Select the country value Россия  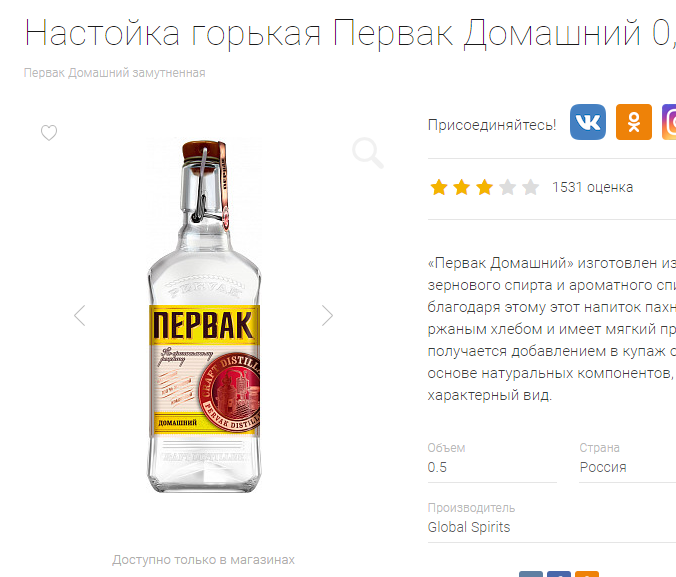pyautogui.click(x=603, y=467)
